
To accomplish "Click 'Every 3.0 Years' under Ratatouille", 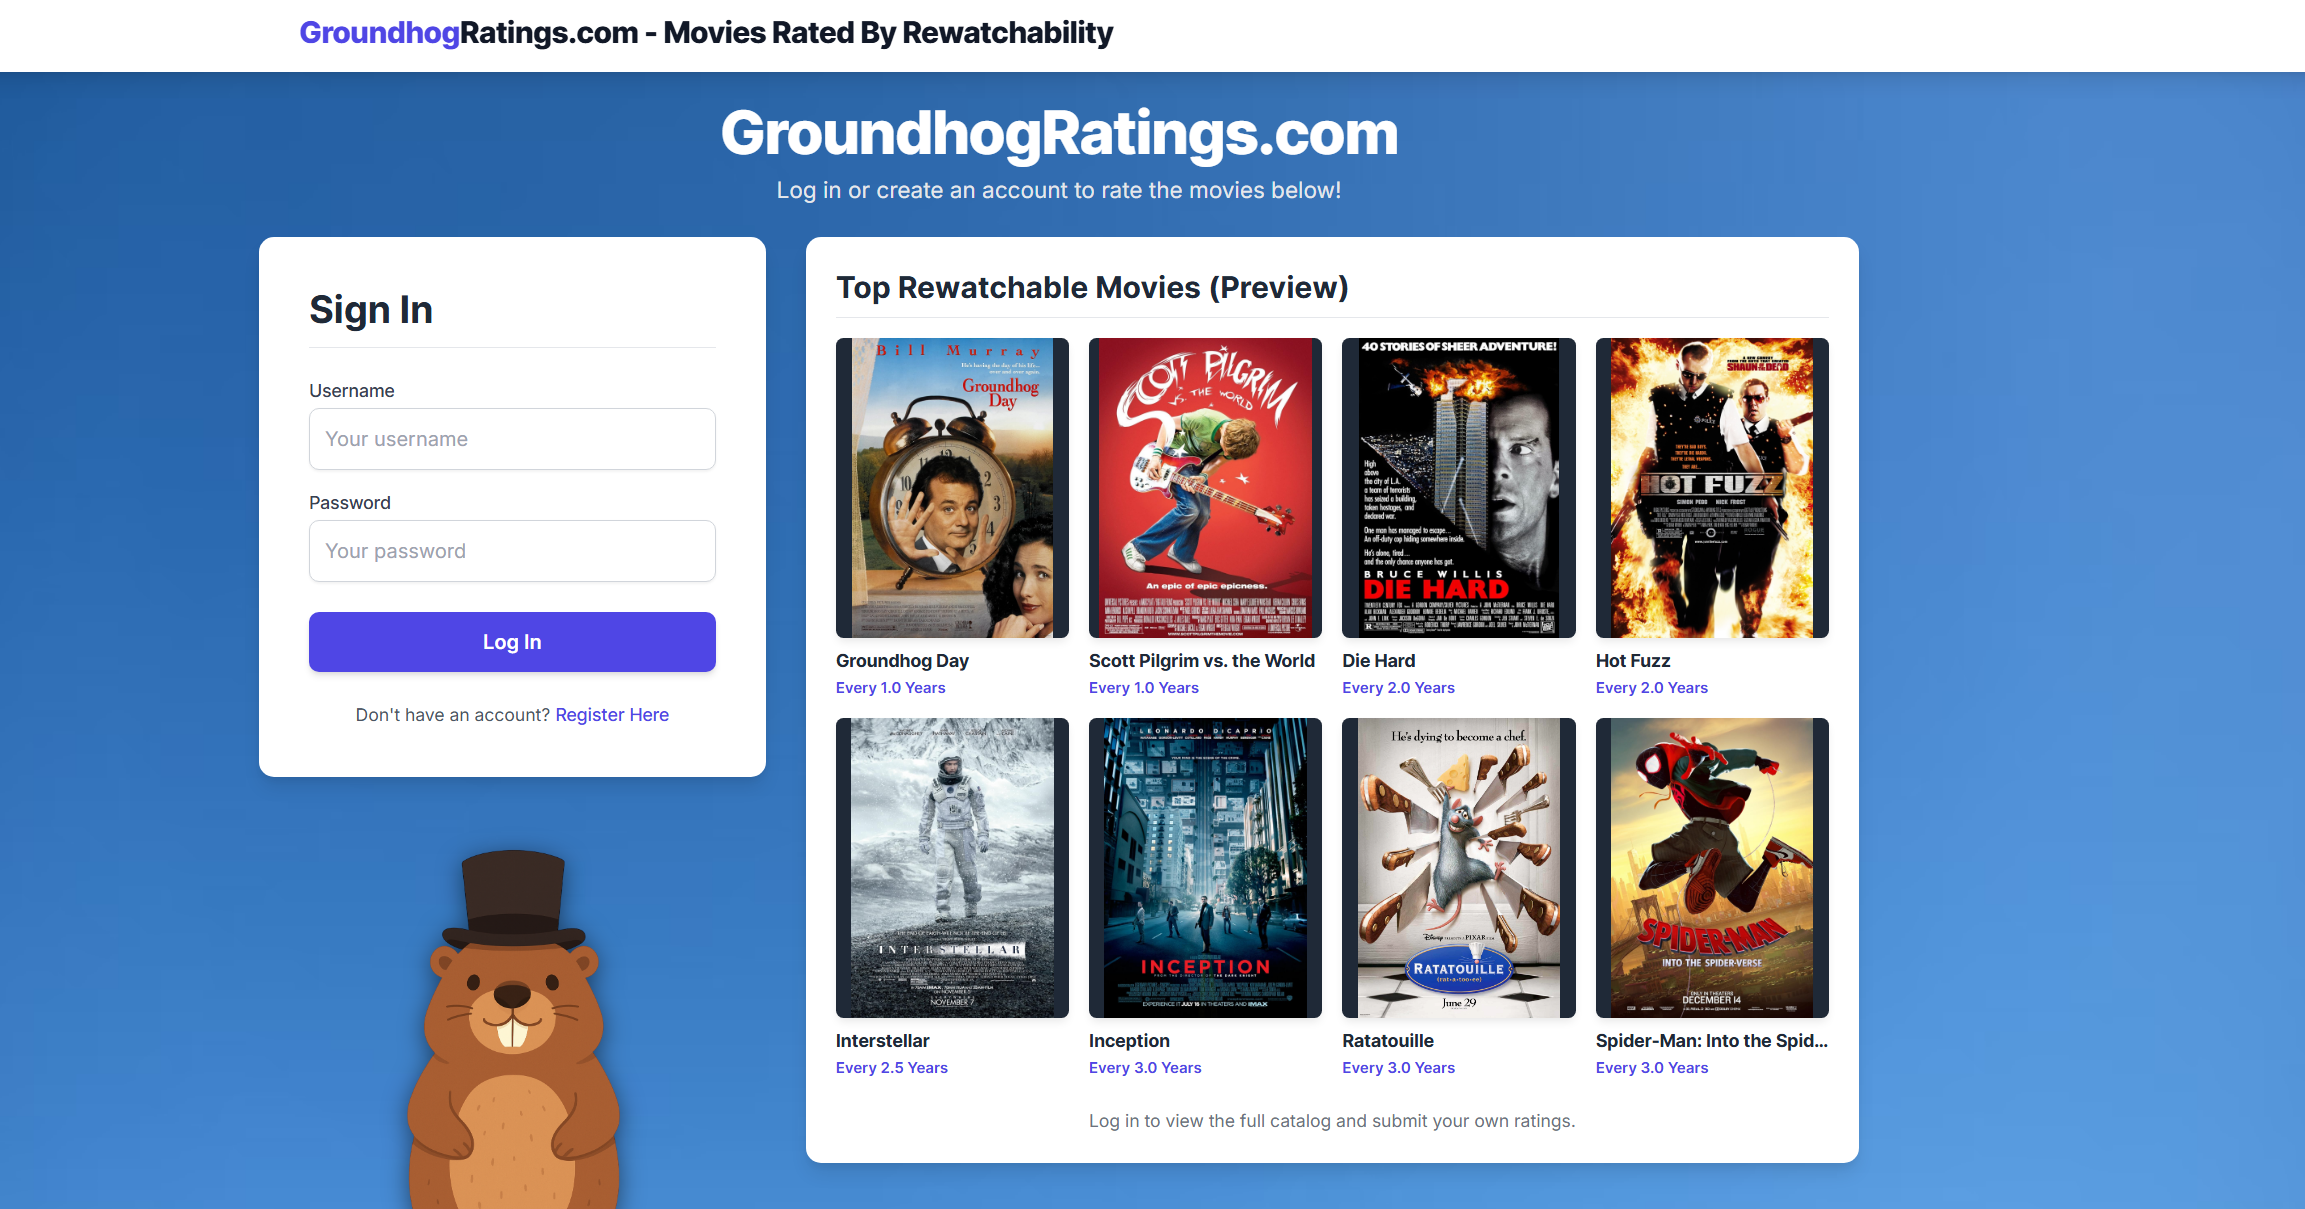I will (1399, 1068).
